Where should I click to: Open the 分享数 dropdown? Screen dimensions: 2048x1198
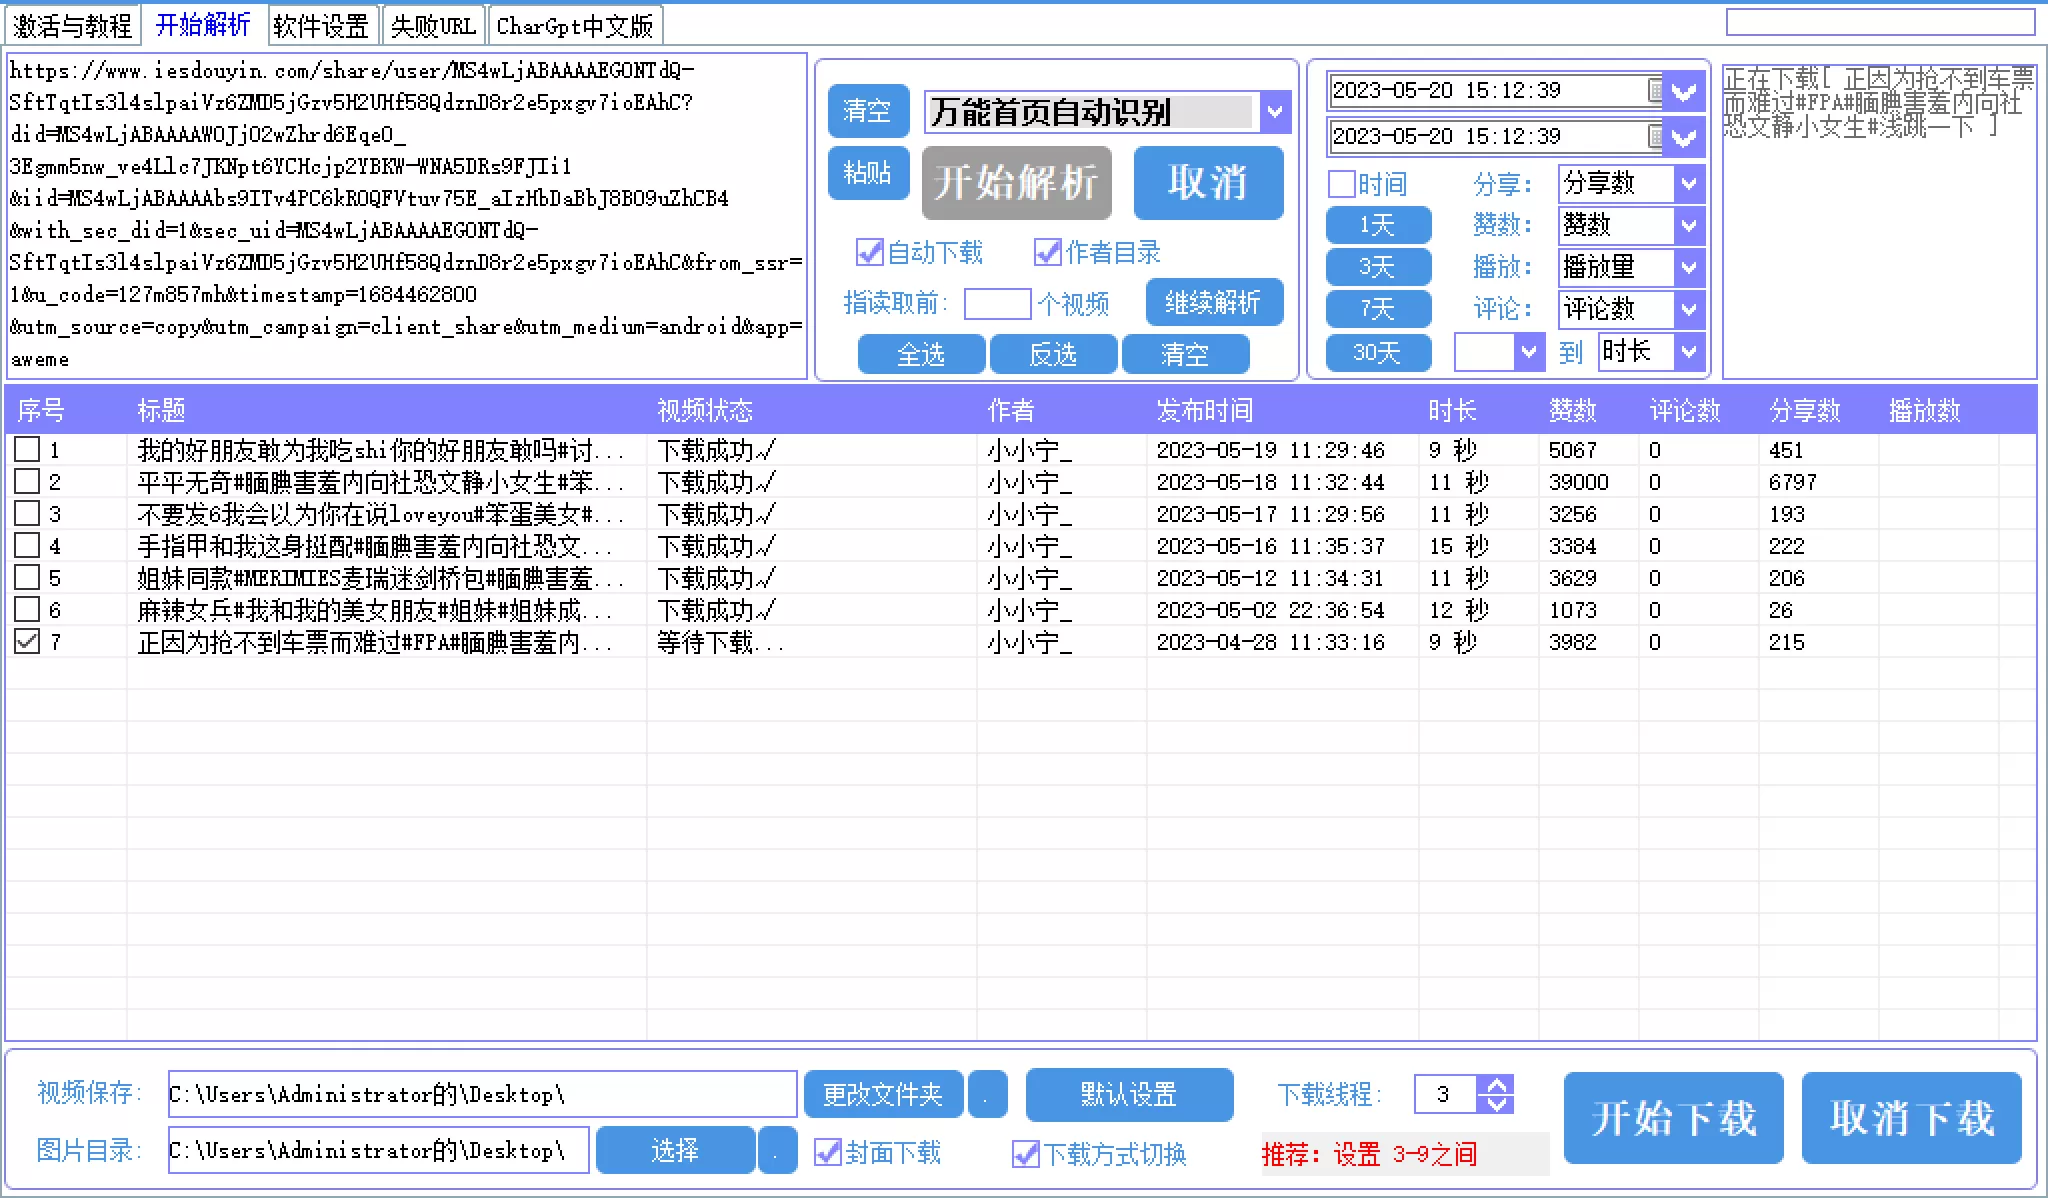[x=1689, y=184]
